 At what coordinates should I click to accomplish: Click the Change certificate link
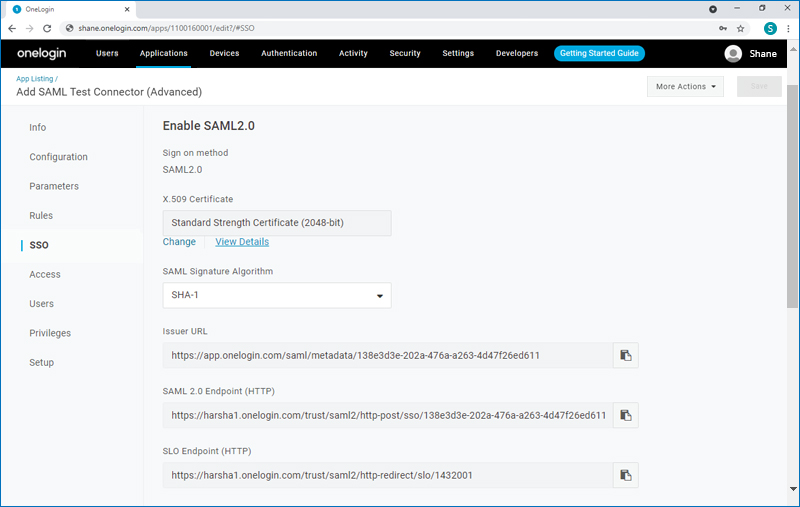pos(179,242)
